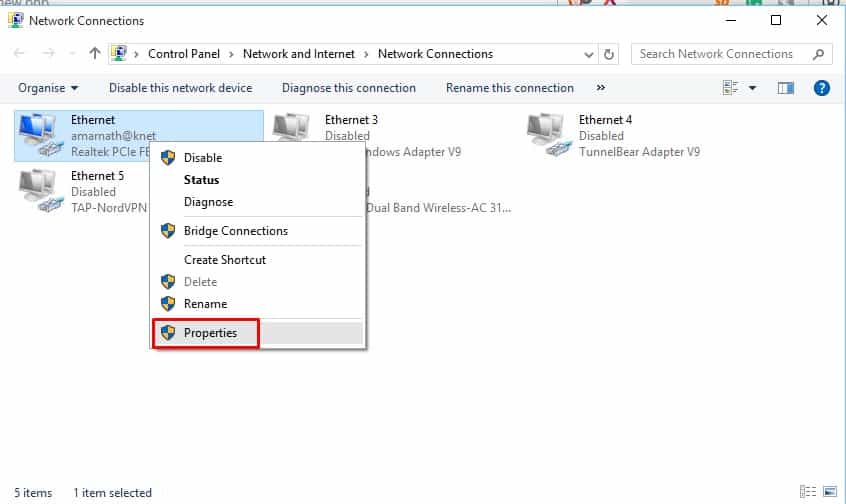This screenshot has width=846, height=504.
Task: Click the amarnath@knet network label
Action: coord(113,136)
